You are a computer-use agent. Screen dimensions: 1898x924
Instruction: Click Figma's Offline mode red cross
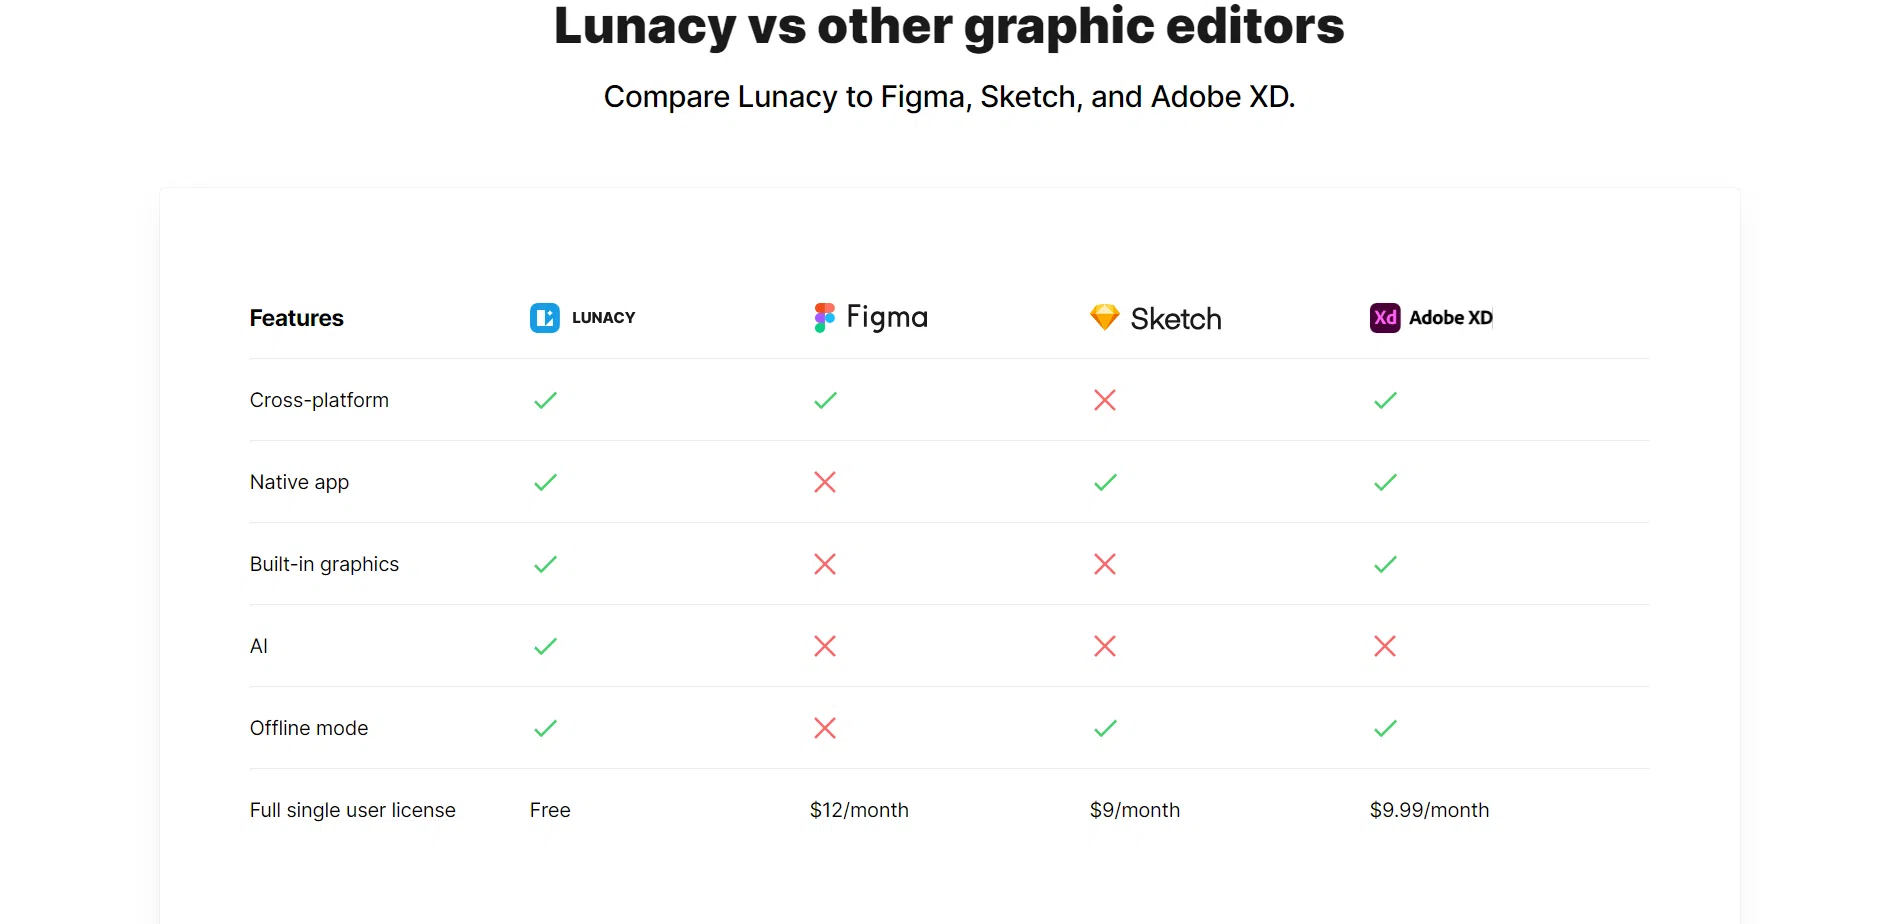click(x=825, y=728)
